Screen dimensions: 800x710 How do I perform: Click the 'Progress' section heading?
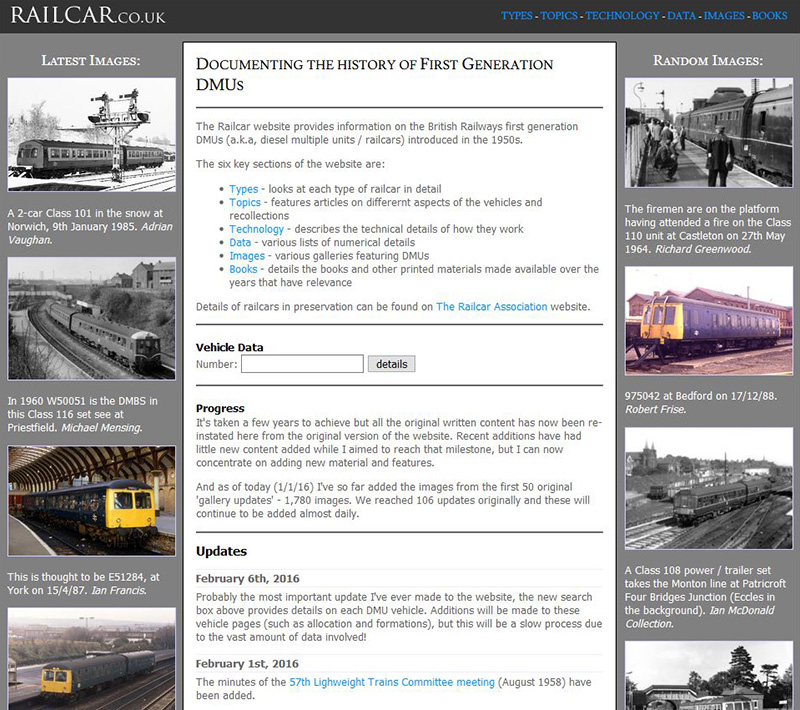pyautogui.click(x=220, y=409)
